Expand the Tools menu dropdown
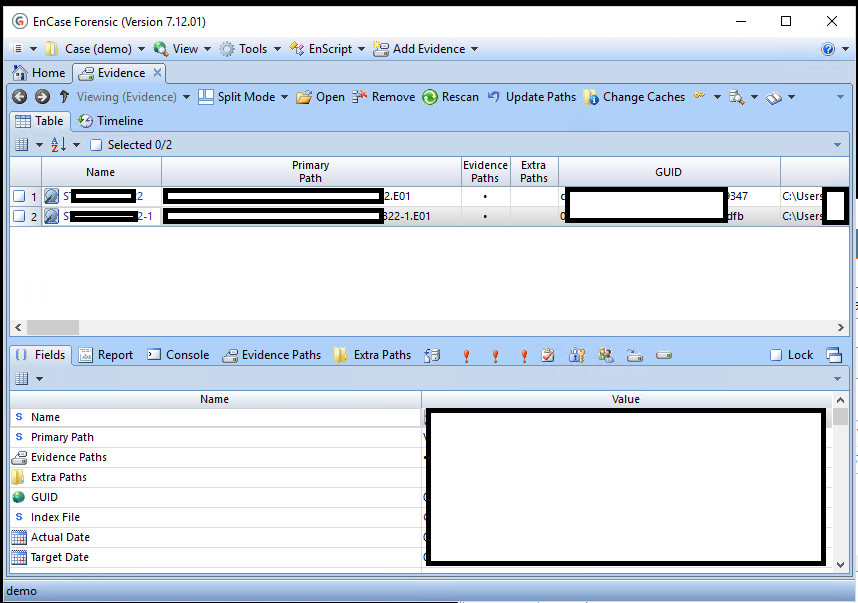 tap(277, 49)
